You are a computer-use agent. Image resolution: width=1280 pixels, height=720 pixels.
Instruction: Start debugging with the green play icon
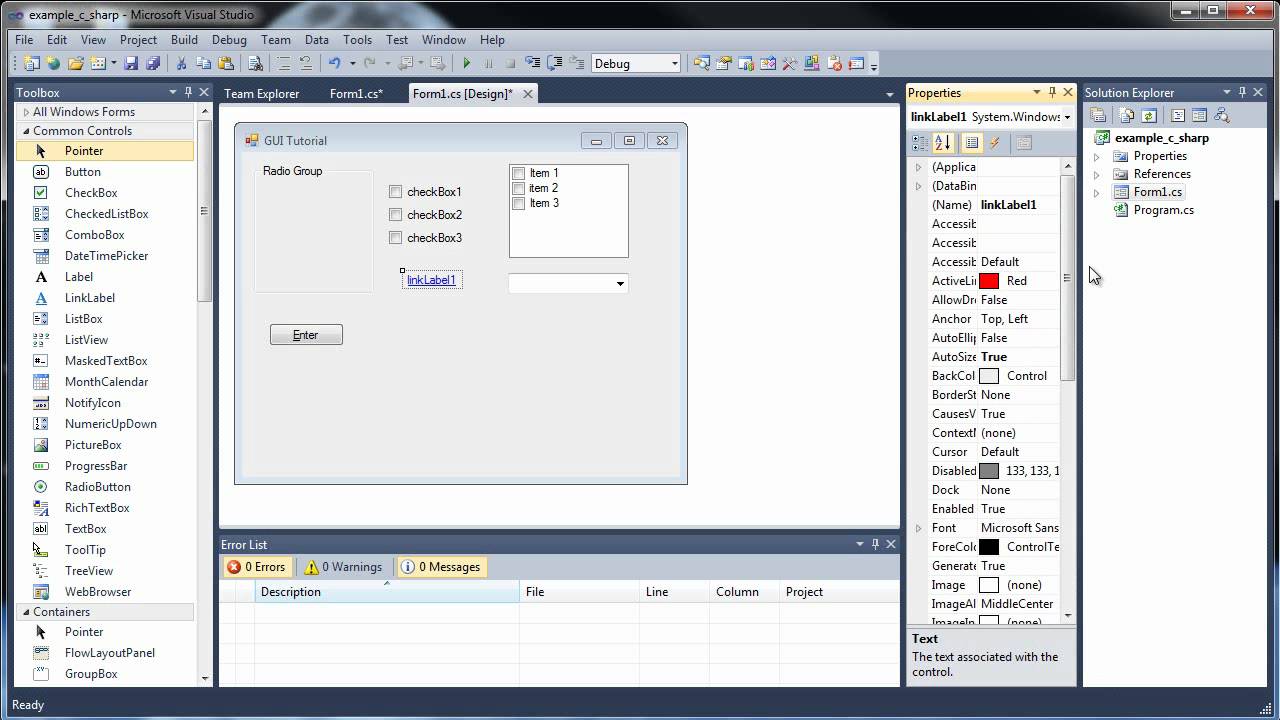[466, 63]
